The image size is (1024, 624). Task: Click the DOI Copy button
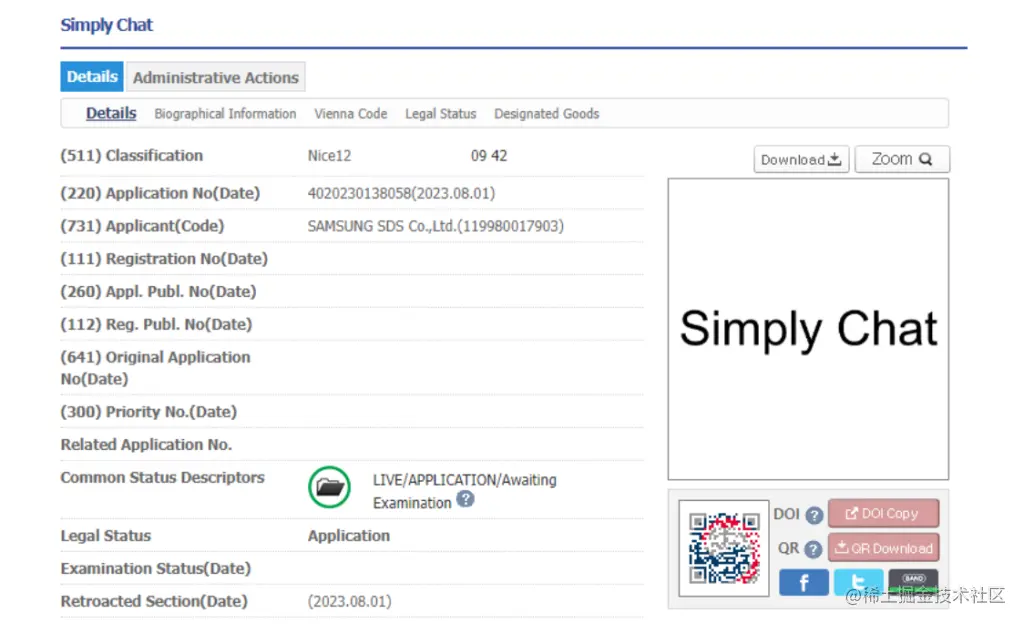pyautogui.click(x=884, y=514)
